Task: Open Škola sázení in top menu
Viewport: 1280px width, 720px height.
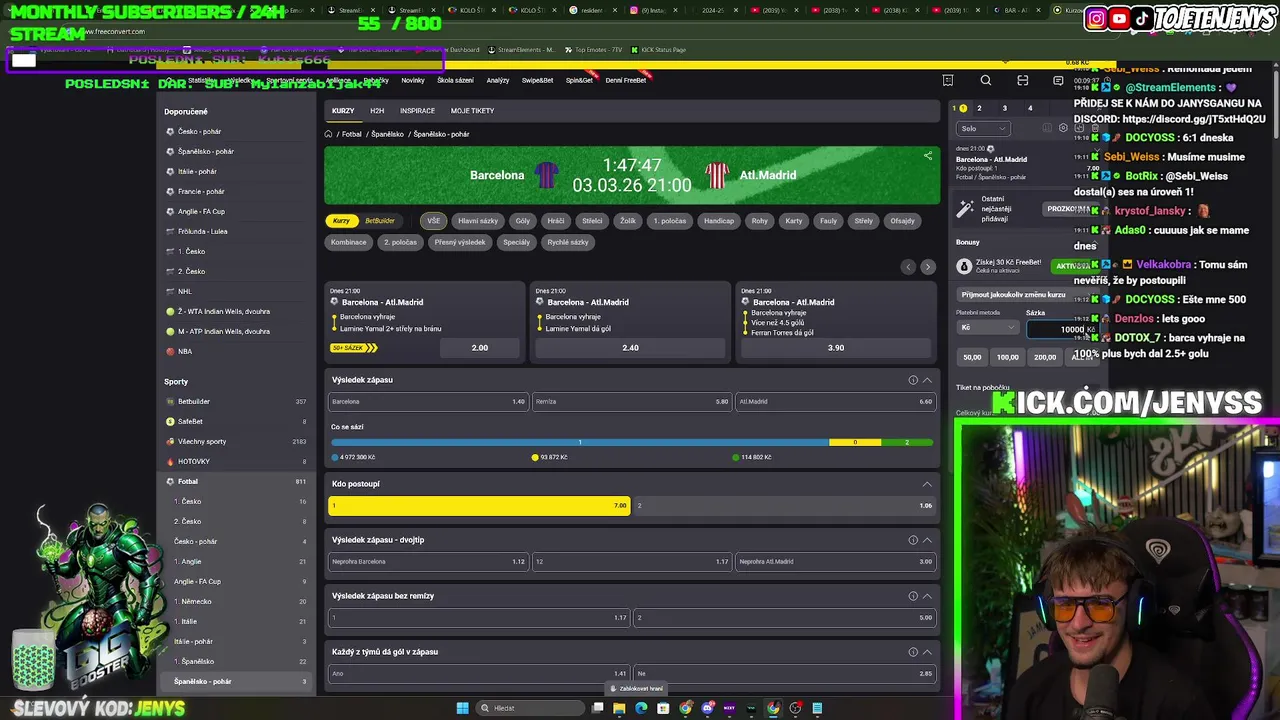Action: click(455, 80)
